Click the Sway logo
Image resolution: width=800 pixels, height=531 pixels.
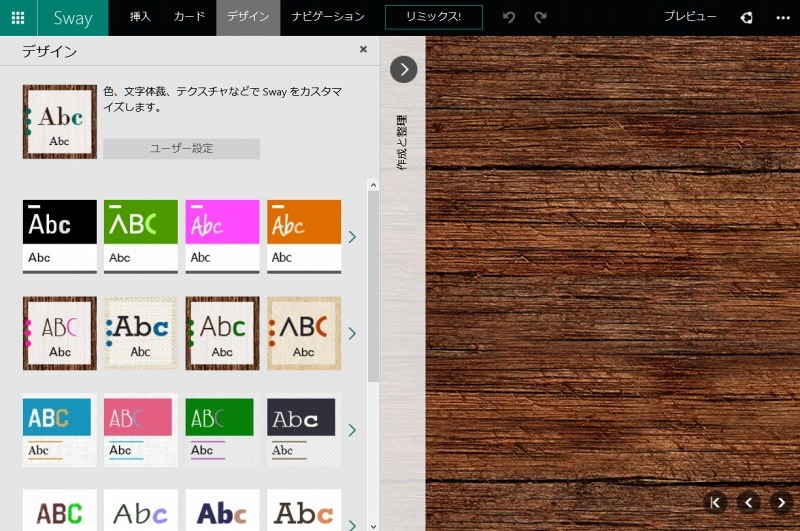click(73, 18)
